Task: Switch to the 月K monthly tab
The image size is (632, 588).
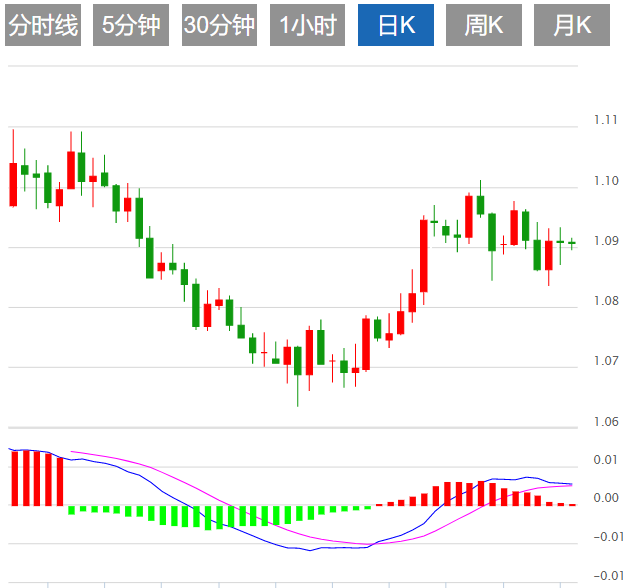Action: click(572, 25)
